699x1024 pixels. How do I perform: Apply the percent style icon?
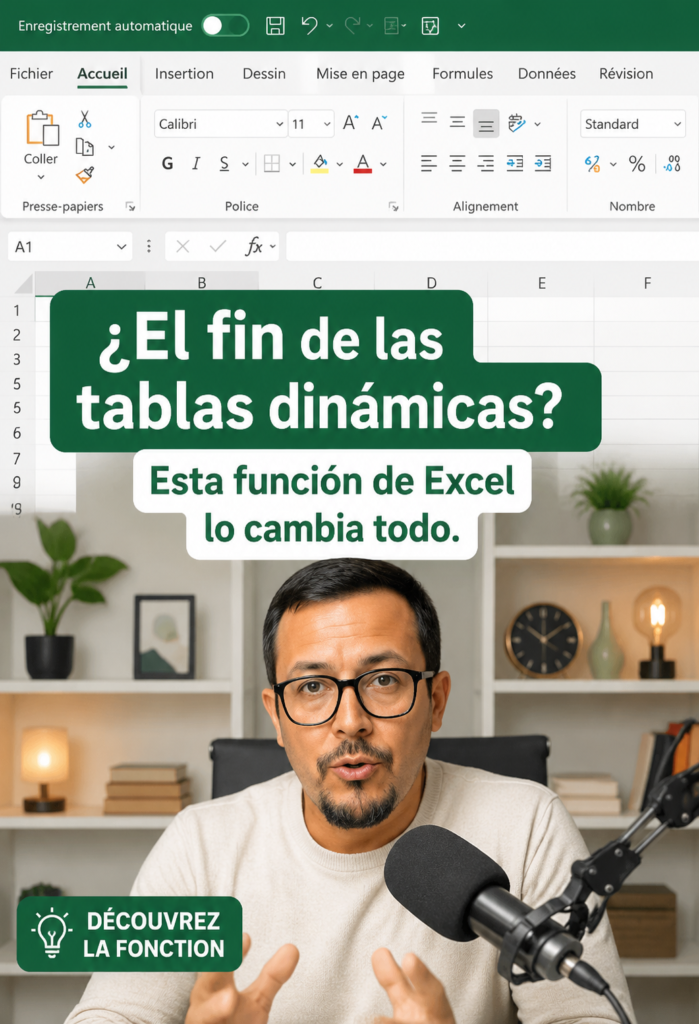click(x=637, y=164)
